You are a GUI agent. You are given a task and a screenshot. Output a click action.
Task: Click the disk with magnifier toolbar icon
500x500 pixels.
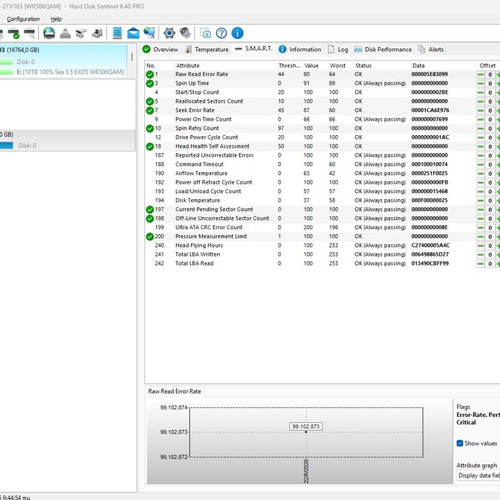point(30,34)
